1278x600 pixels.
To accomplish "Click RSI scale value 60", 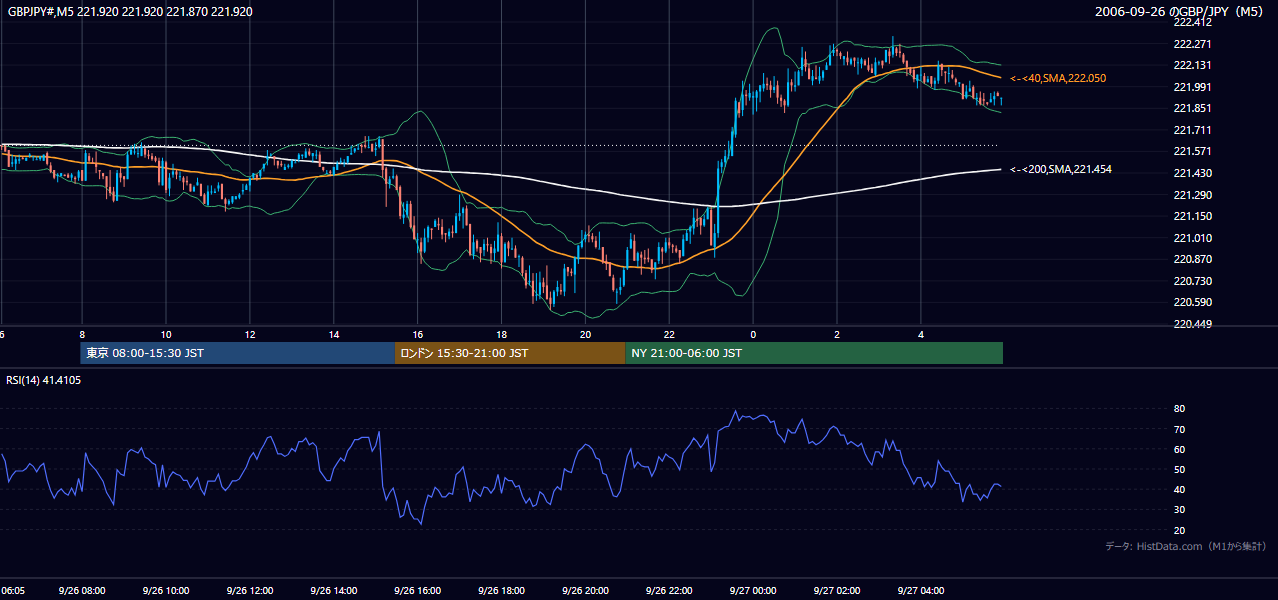I will click(x=1179, y=449).
